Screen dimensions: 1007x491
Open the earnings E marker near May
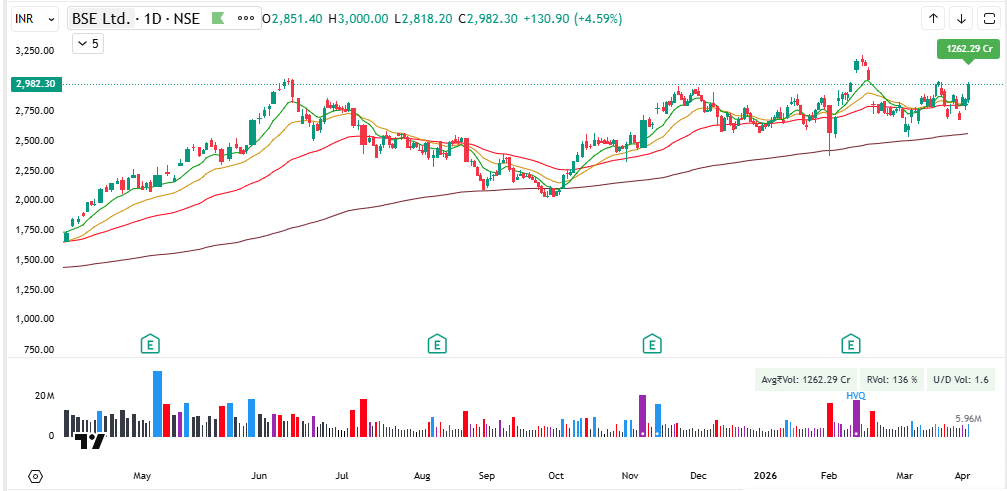pyautogui.click(x=150, y=345)
